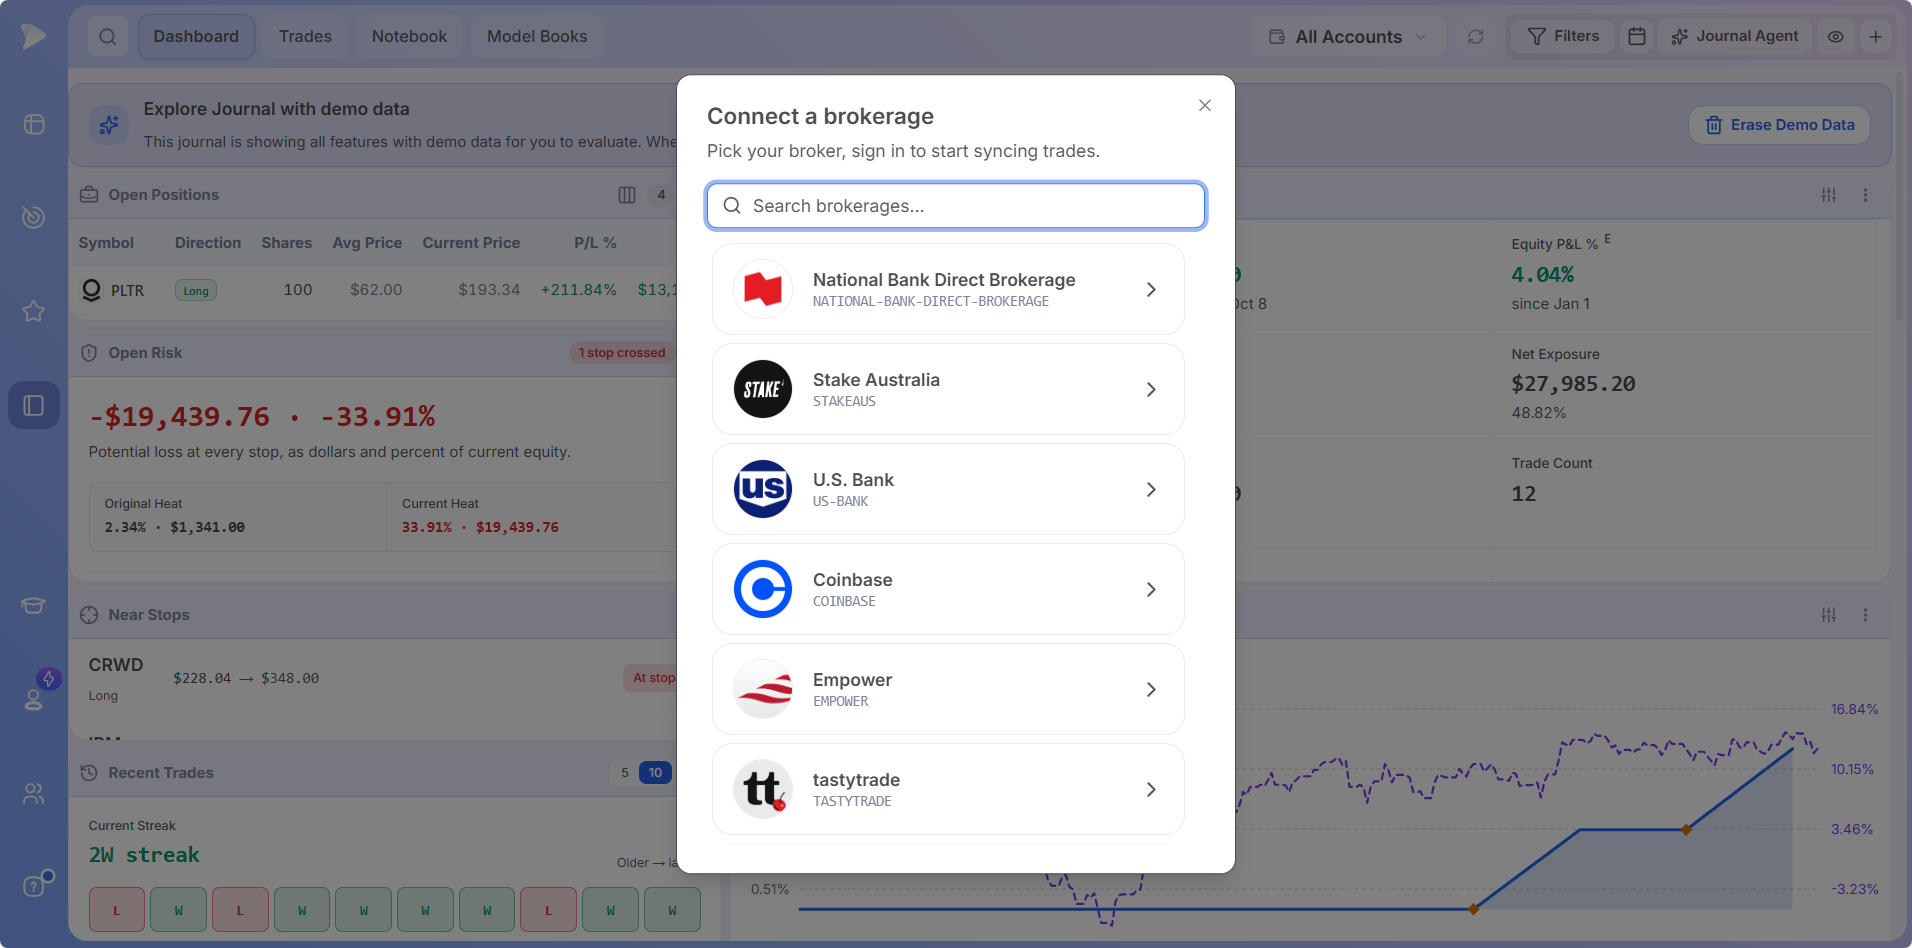Switch to the Trades tab
Screen dimensions: 1912x948
[x=305, y=37]
